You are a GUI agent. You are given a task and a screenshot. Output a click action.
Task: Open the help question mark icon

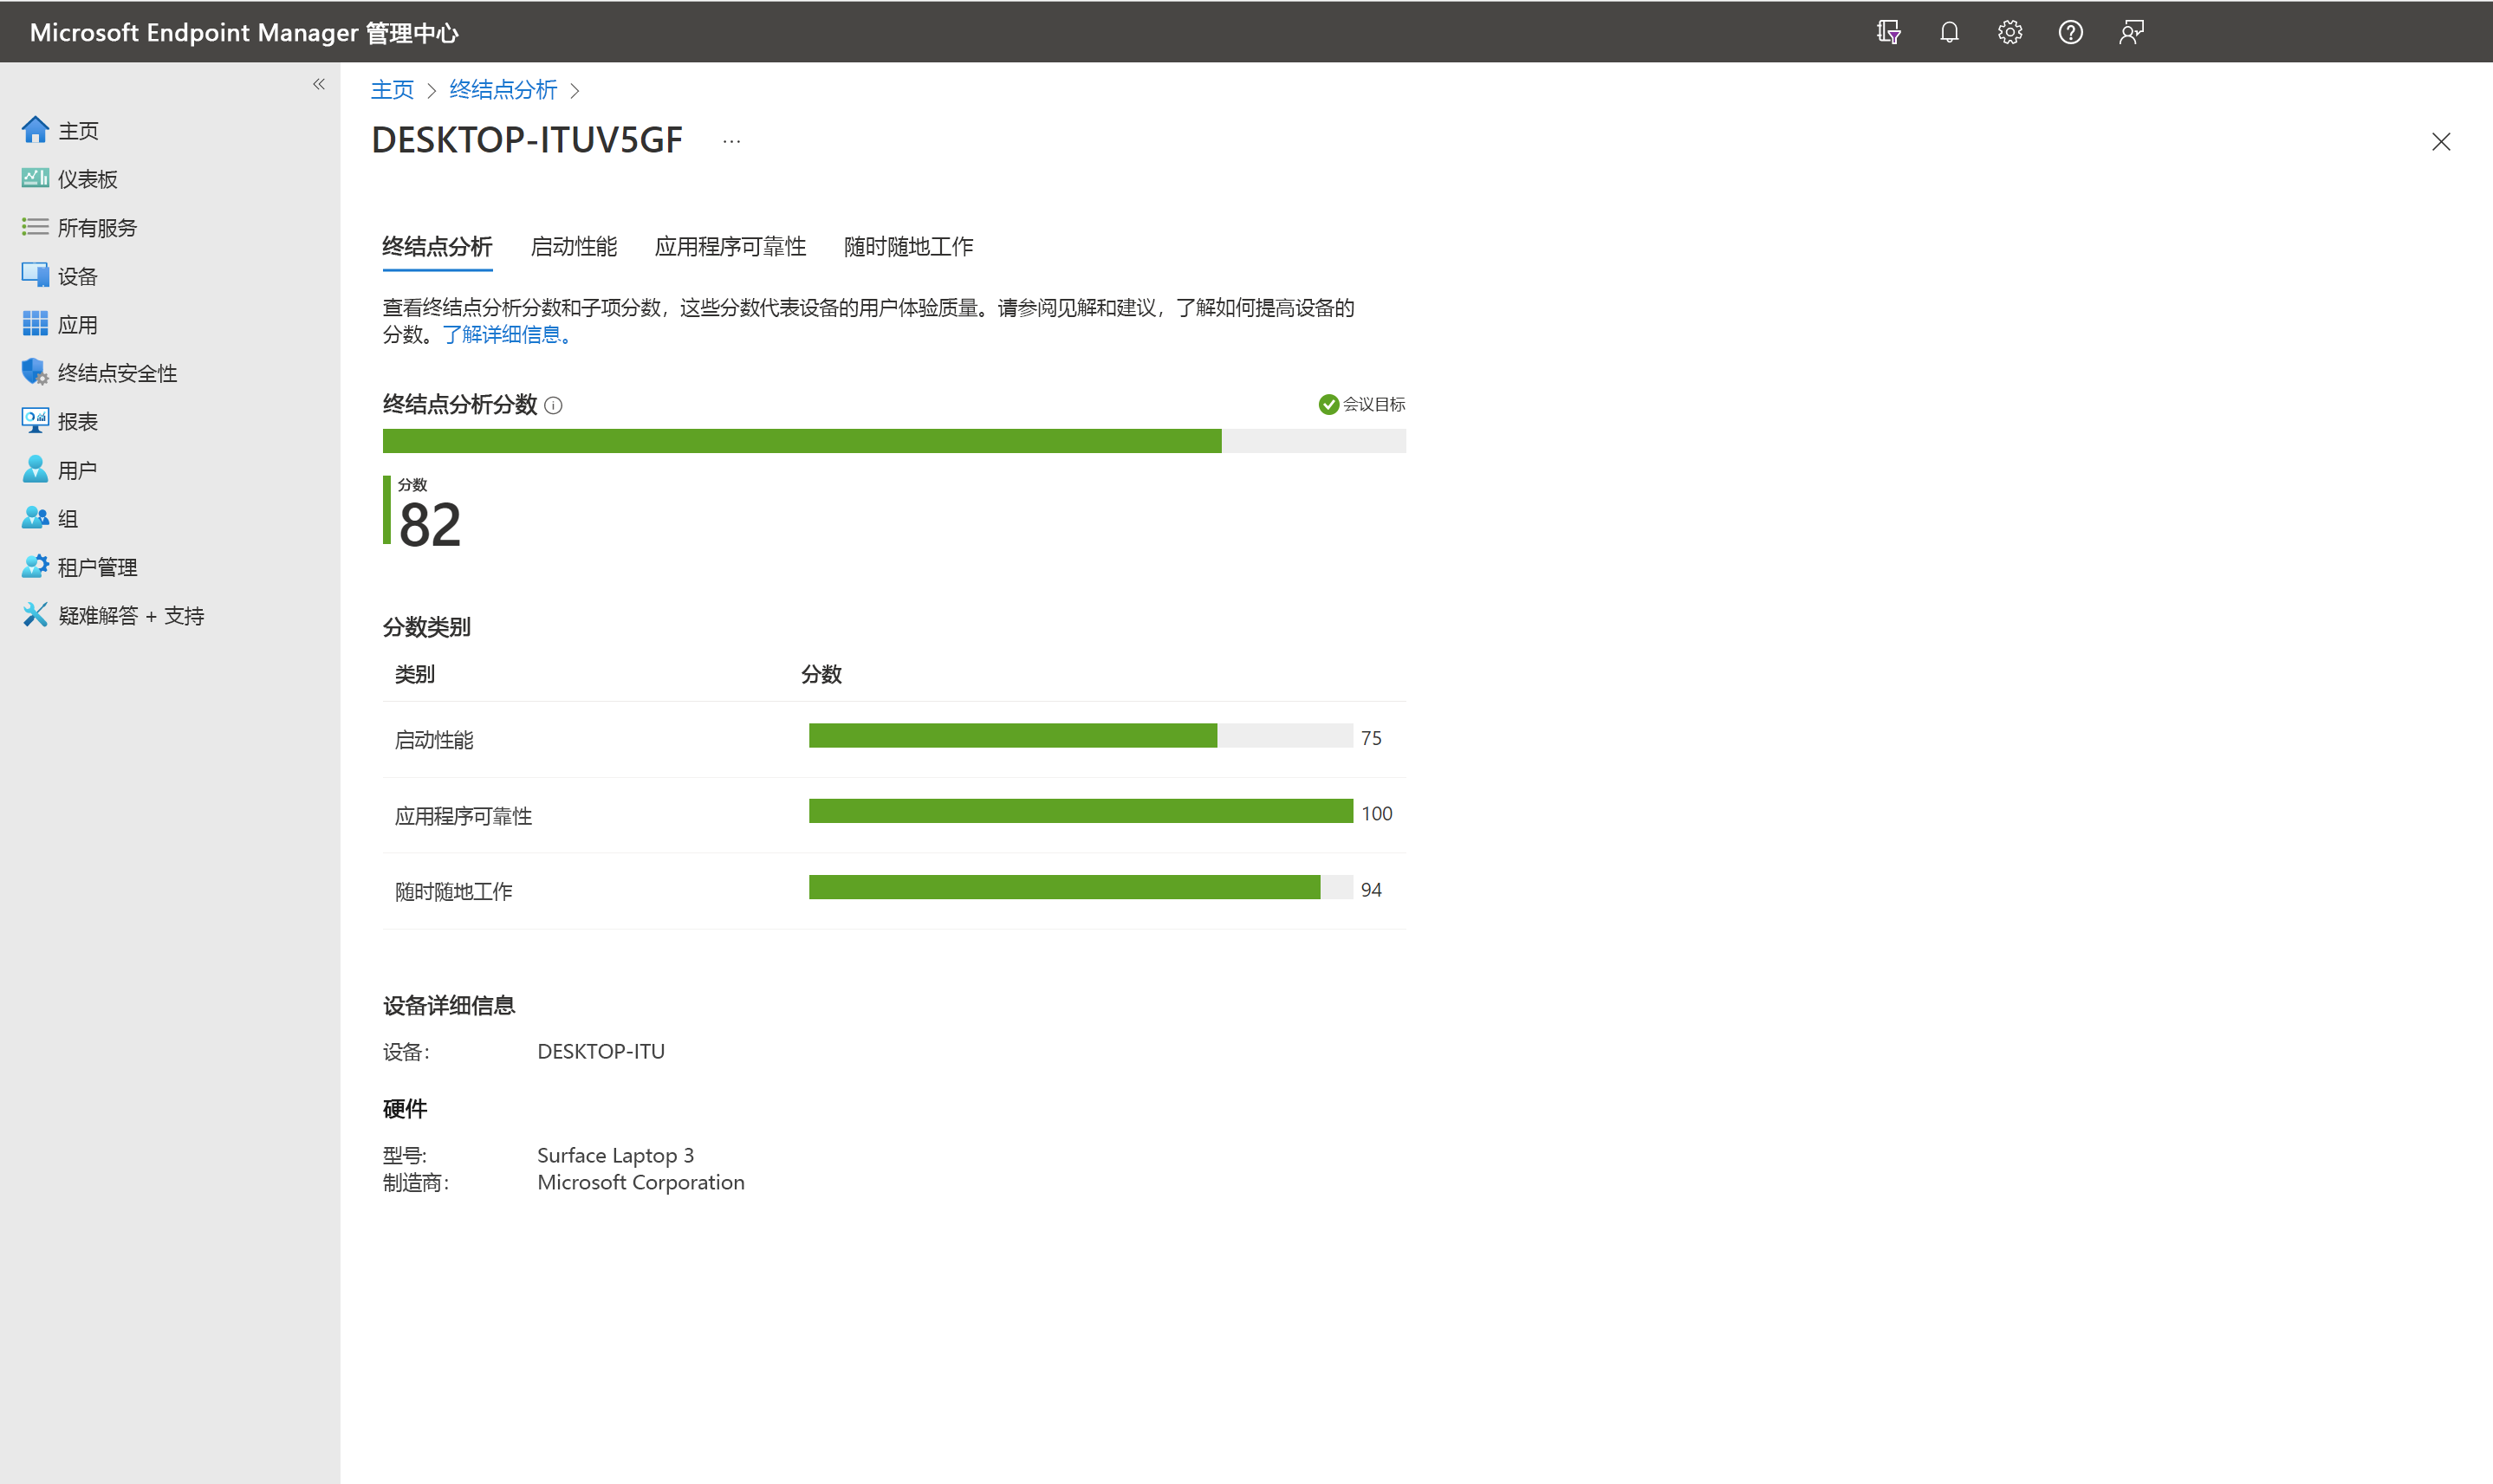2071,32
